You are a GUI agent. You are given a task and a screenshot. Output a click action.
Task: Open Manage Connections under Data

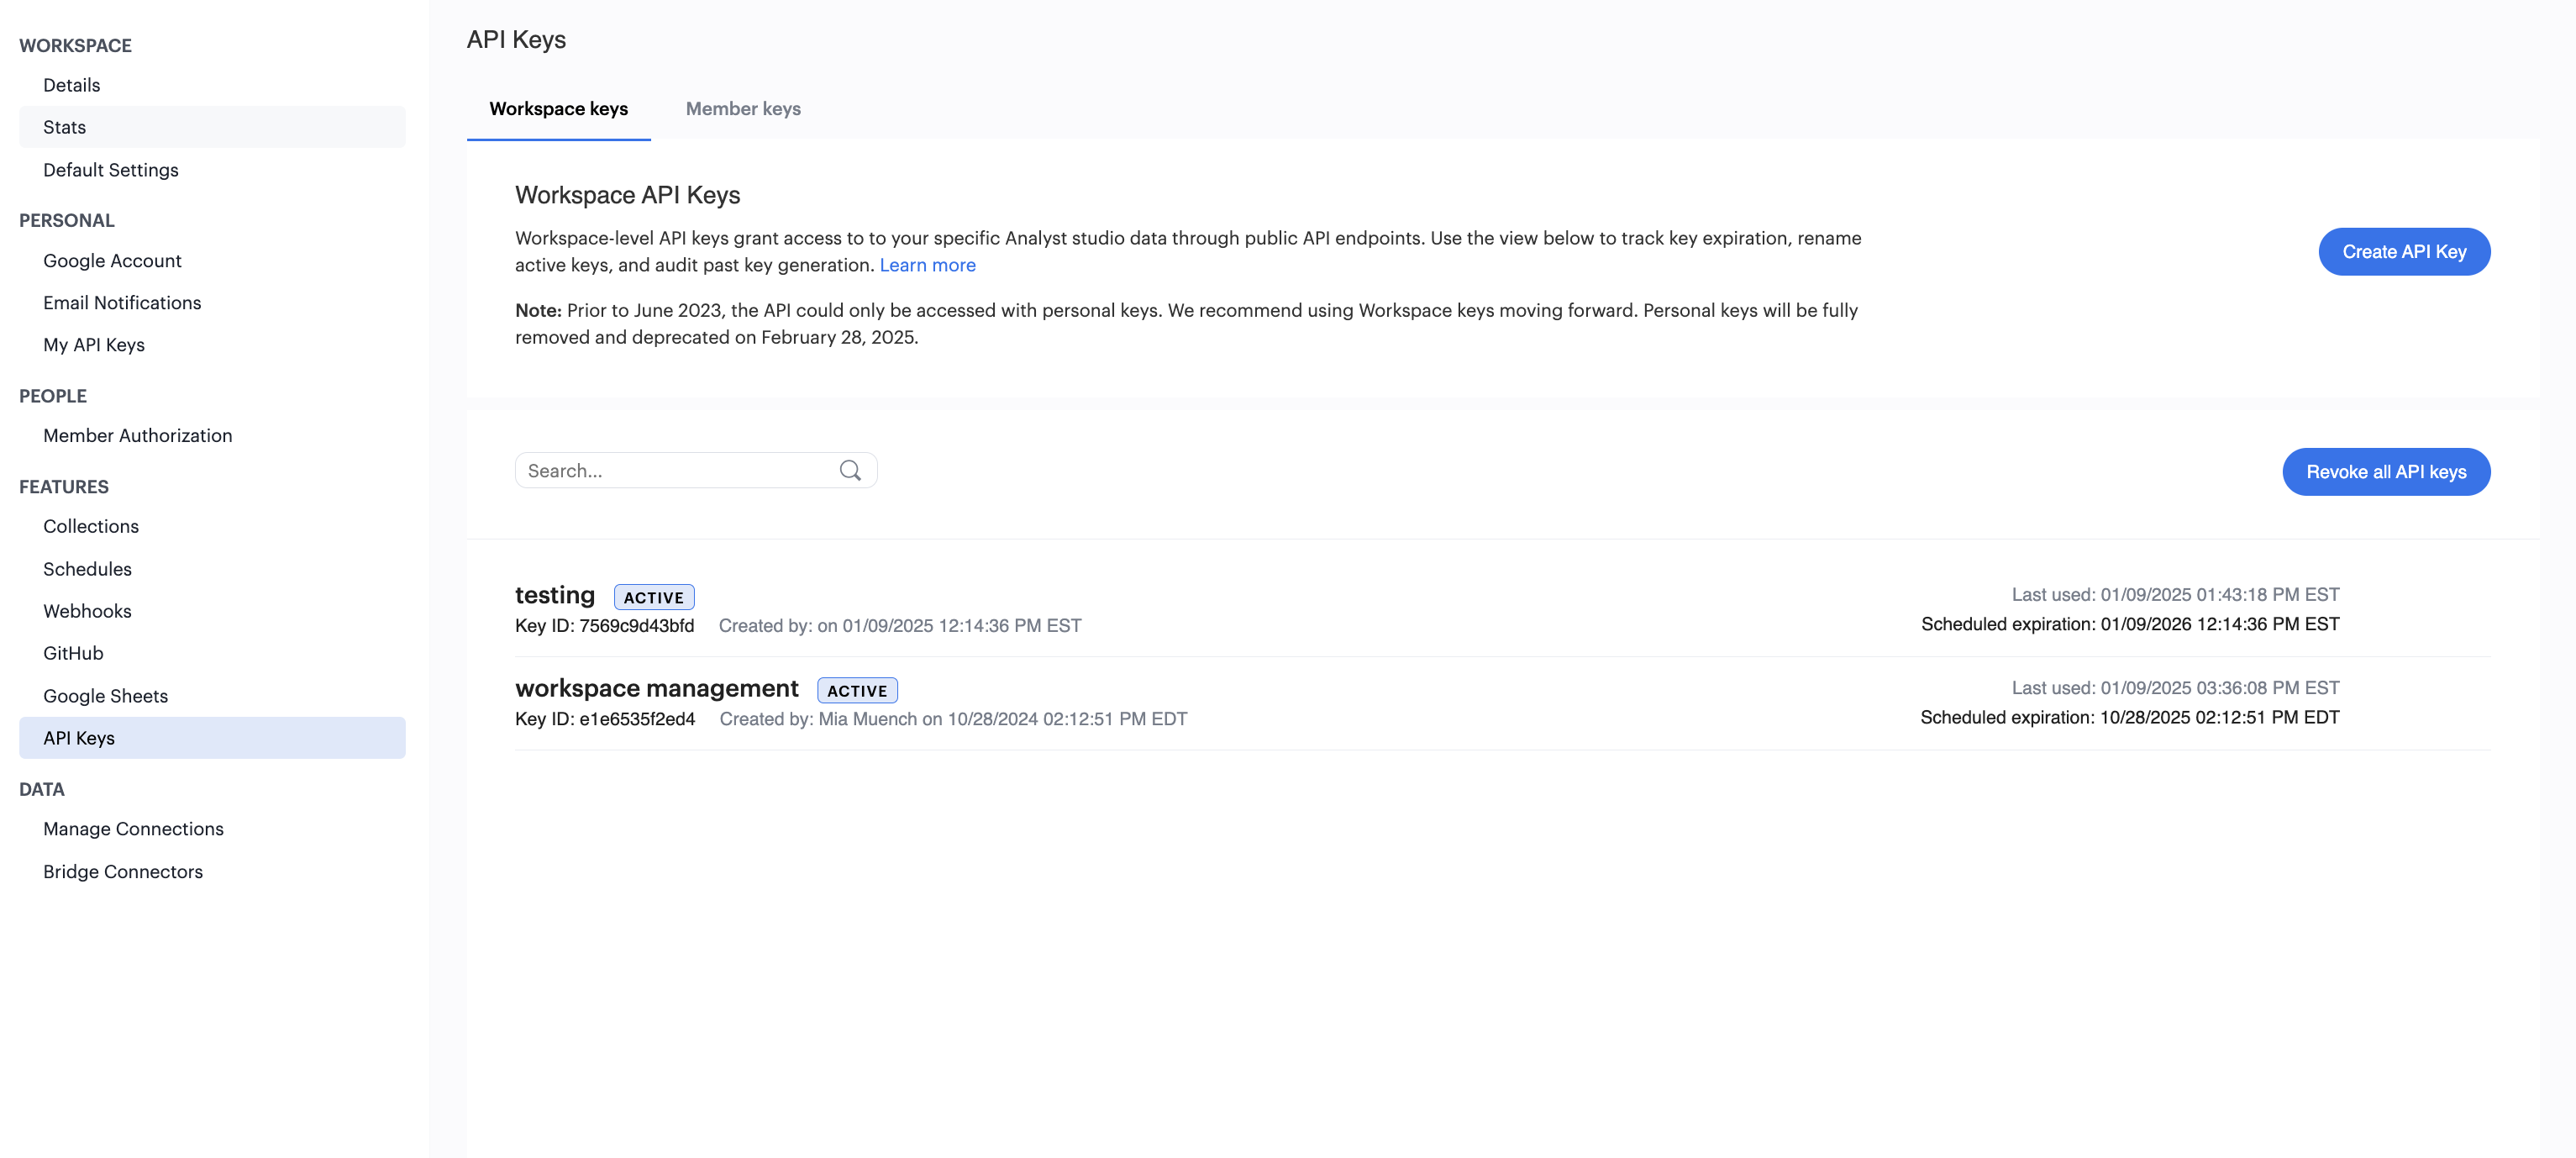click(133, 828)
